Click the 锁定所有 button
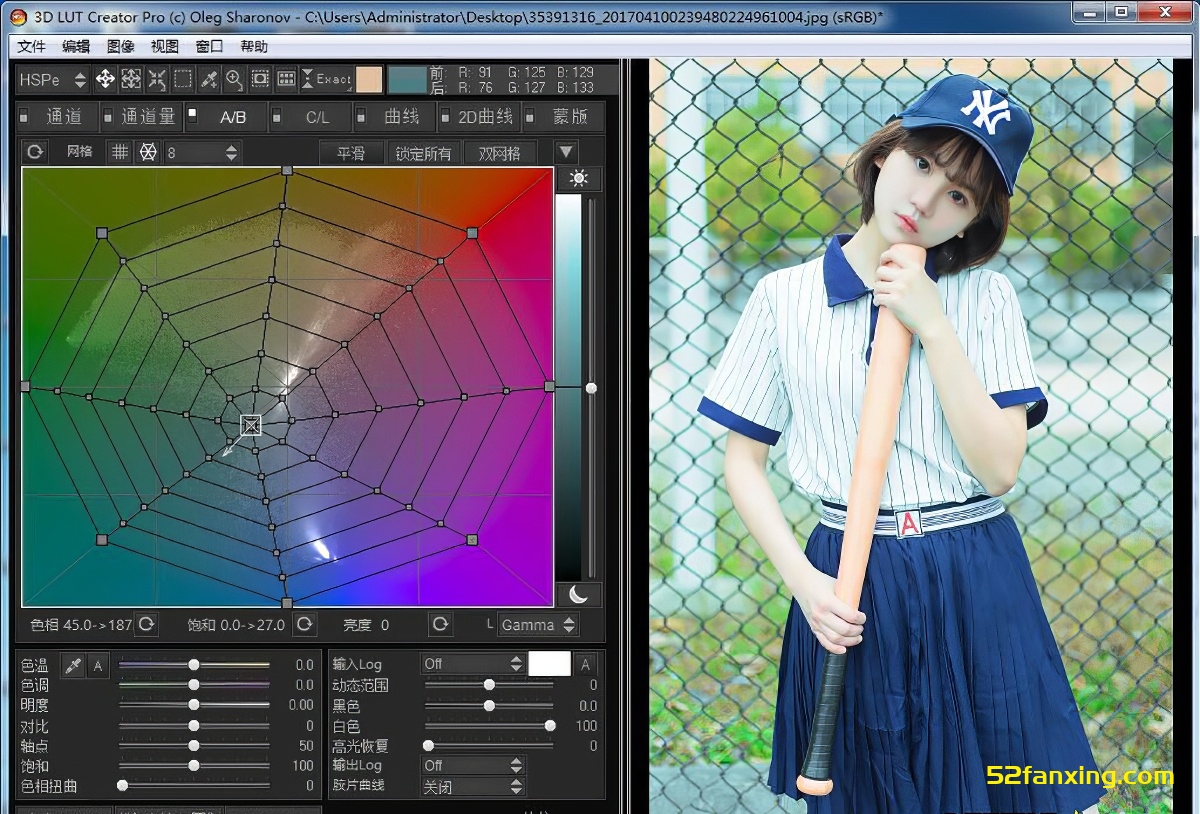The image size is (1200, 814). pos(424,153)
